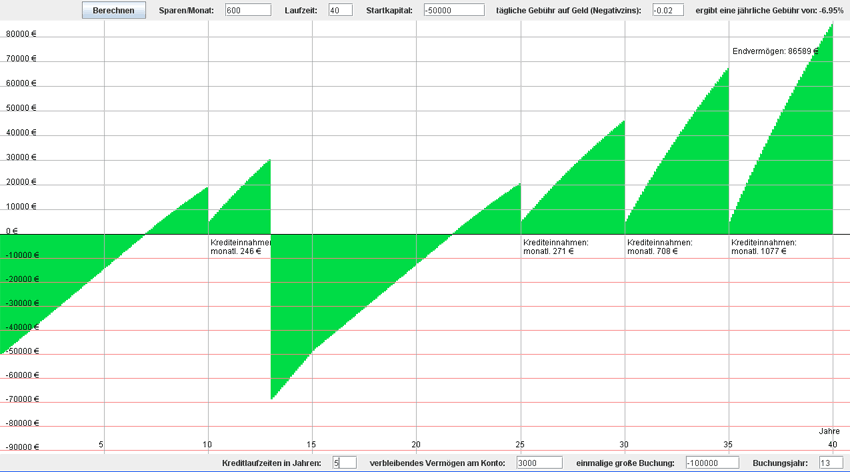Click the Berechnen button
Screen dimensions: 850x472
tap(113, 10)
